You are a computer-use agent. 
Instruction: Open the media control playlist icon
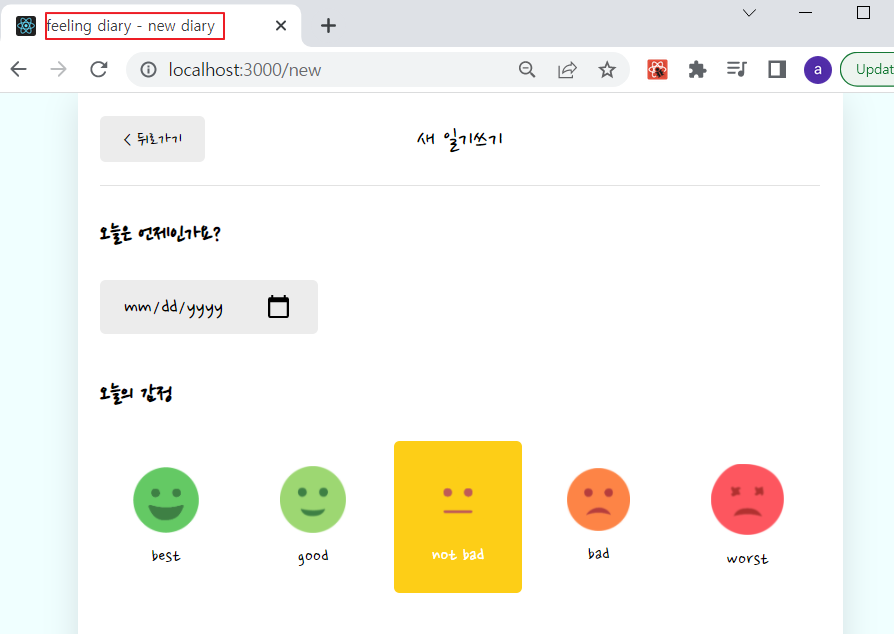click(737, 70)
